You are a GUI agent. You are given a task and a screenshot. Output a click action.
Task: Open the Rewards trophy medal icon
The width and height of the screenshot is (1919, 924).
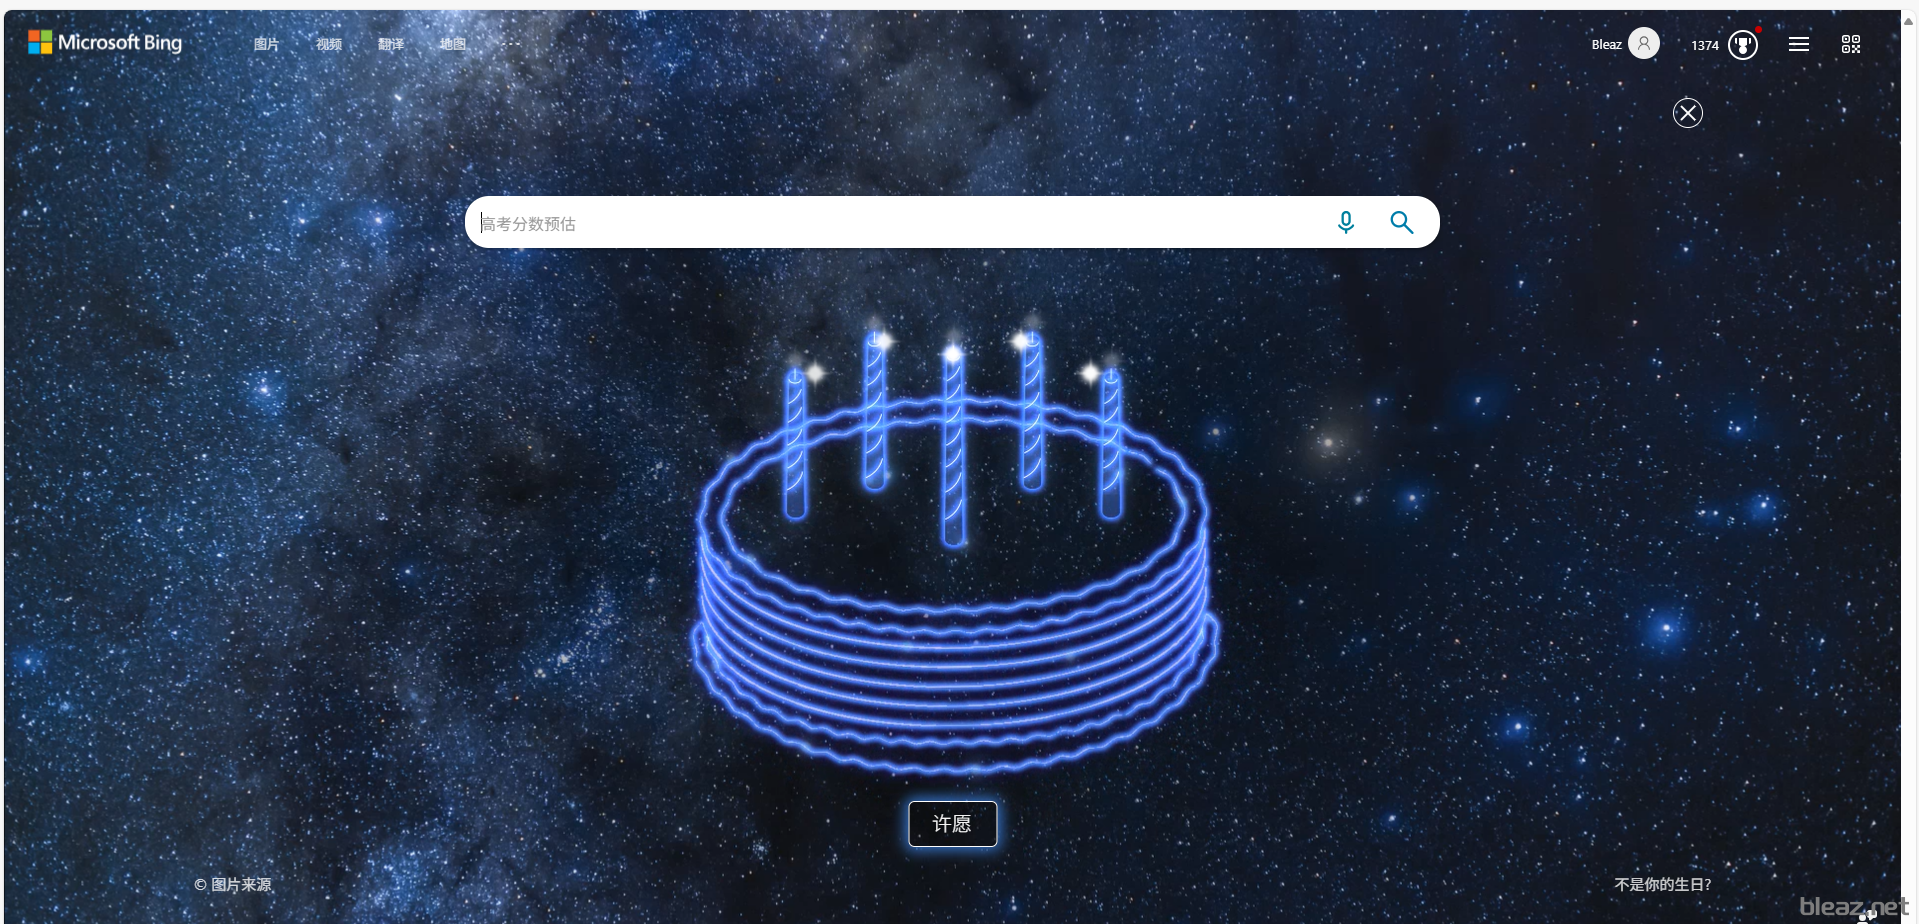[x=1743, y=45]
